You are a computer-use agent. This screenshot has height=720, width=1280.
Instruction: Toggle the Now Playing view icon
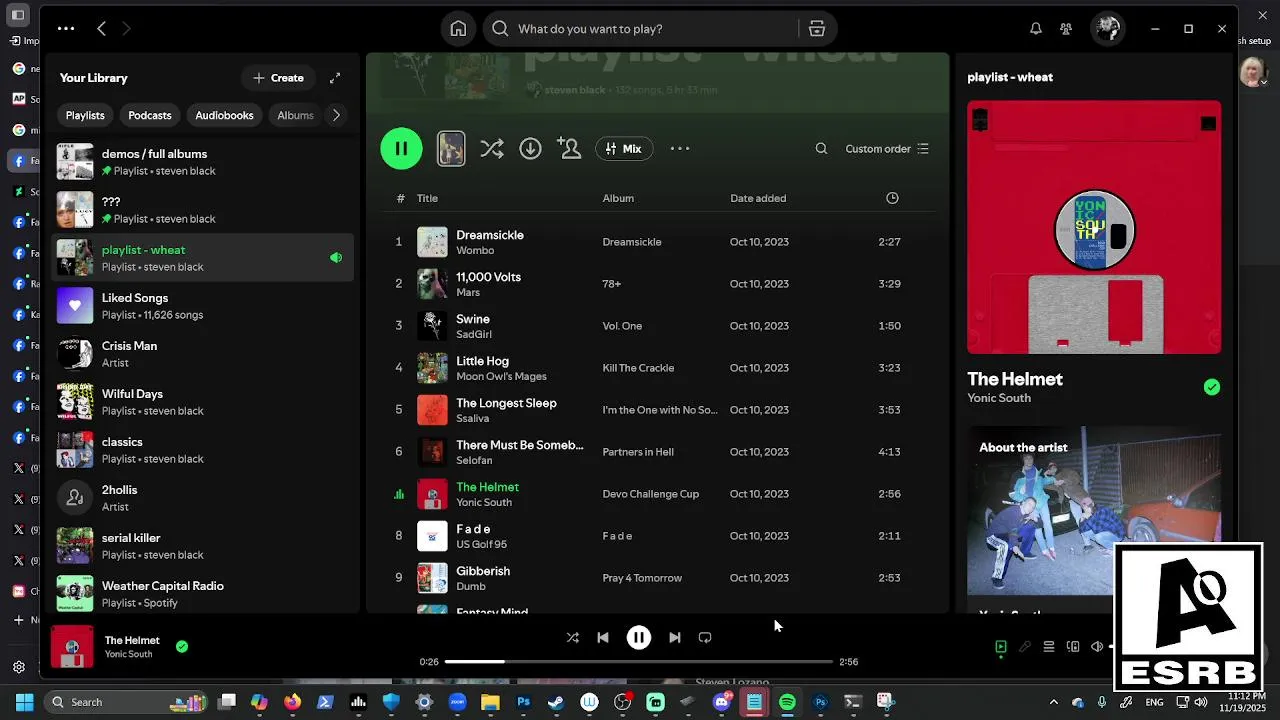coord(1000,647)
